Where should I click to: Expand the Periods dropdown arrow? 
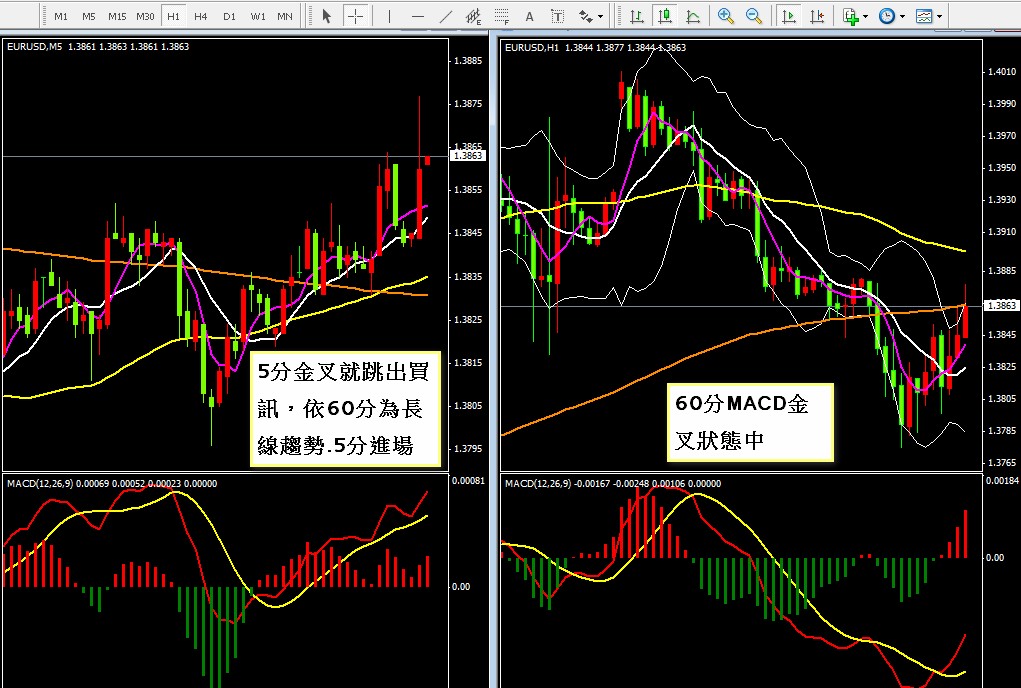(x=902, y=16)
